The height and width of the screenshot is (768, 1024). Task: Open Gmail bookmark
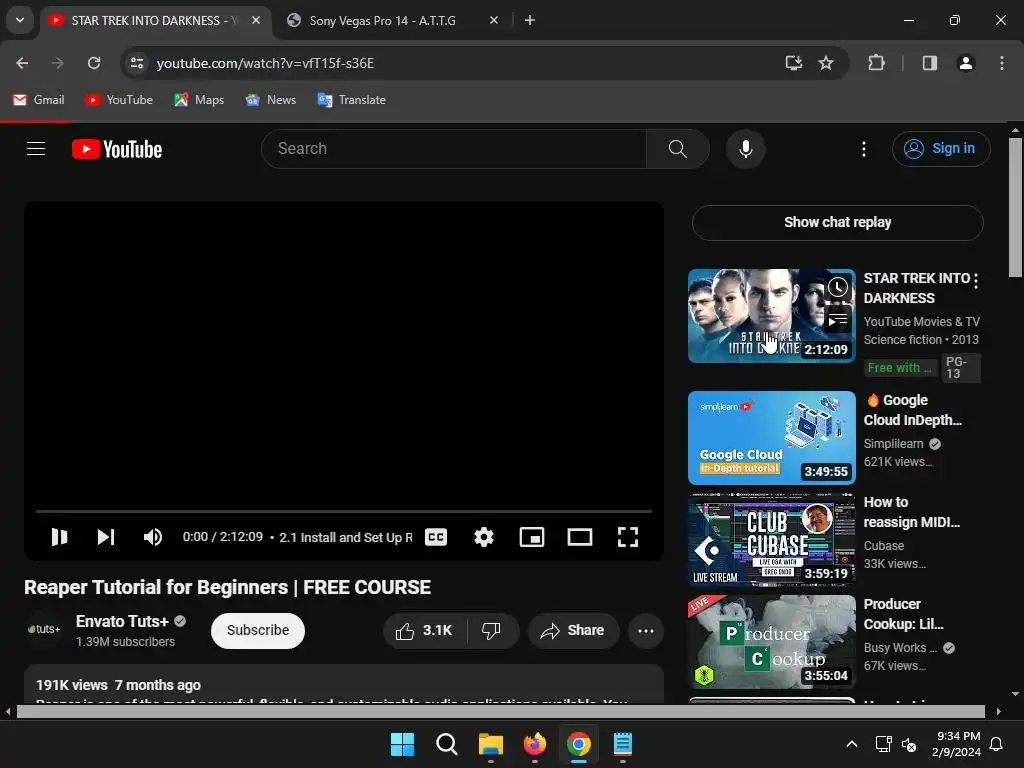coord(39,100)
